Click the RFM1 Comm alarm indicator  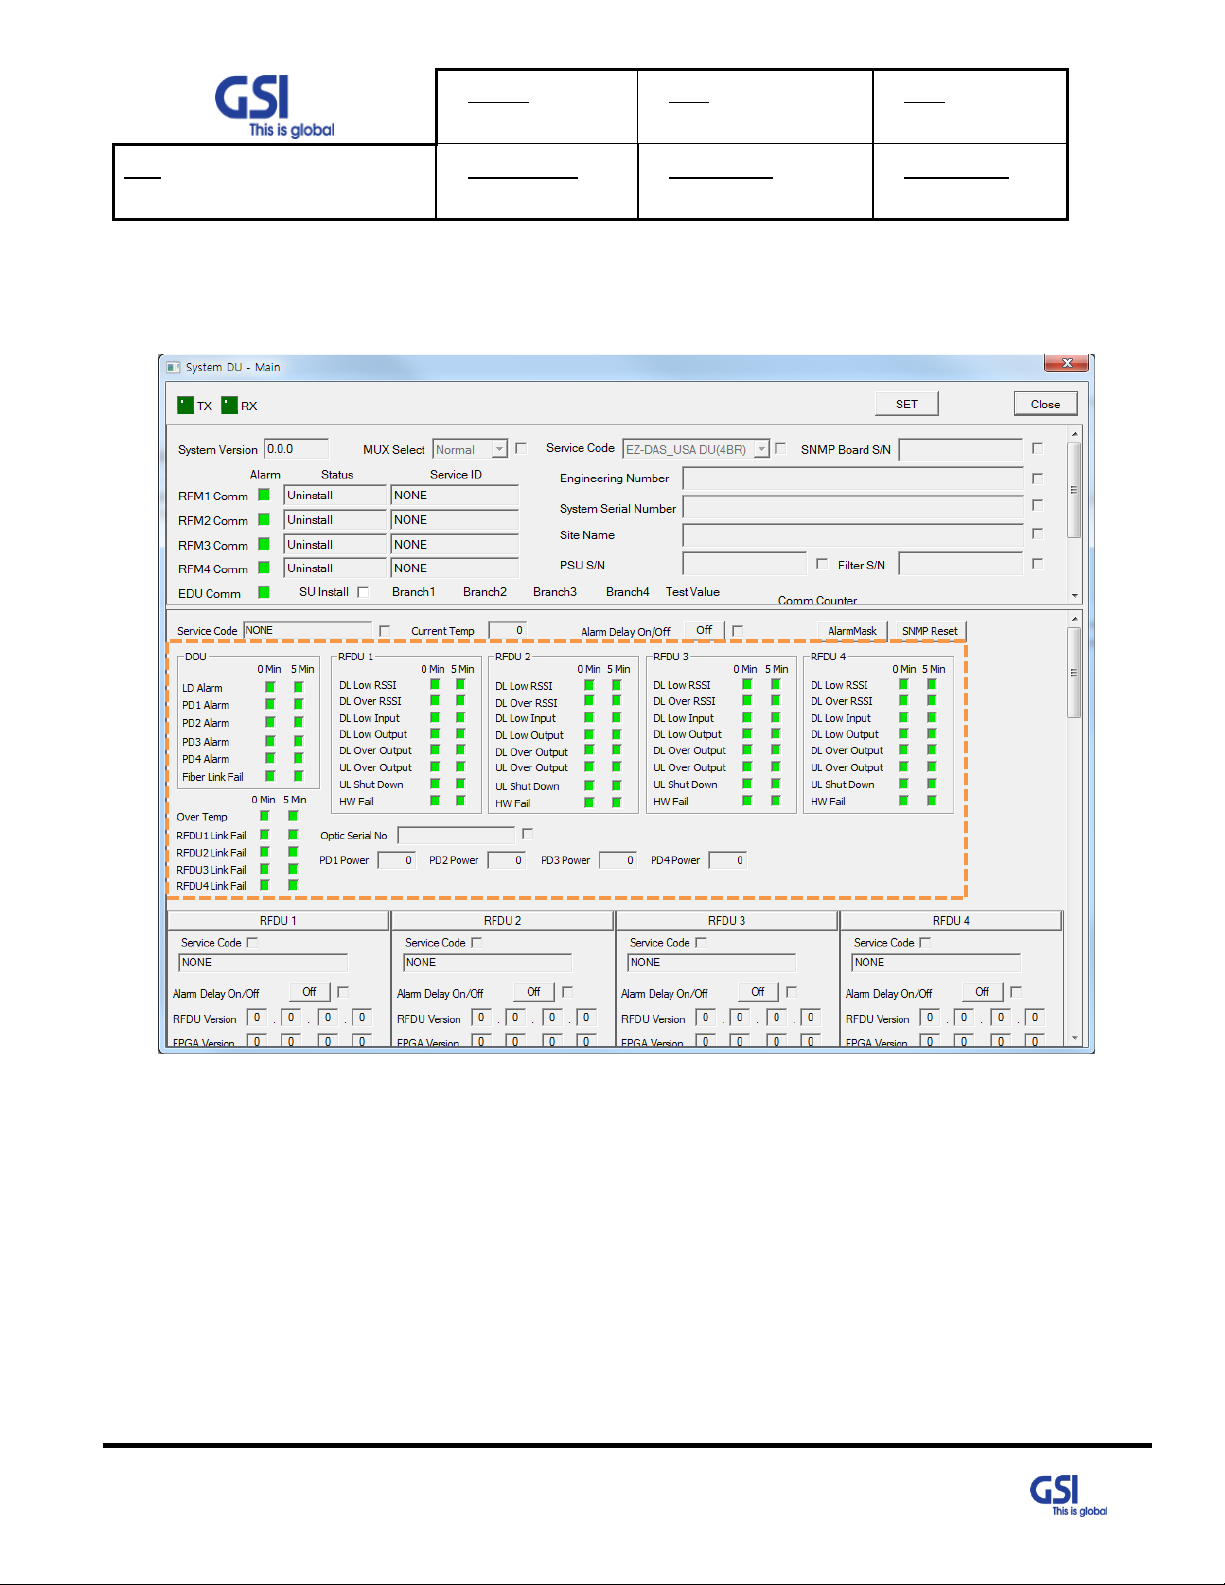pyautogui.click(x=264, y=494)
